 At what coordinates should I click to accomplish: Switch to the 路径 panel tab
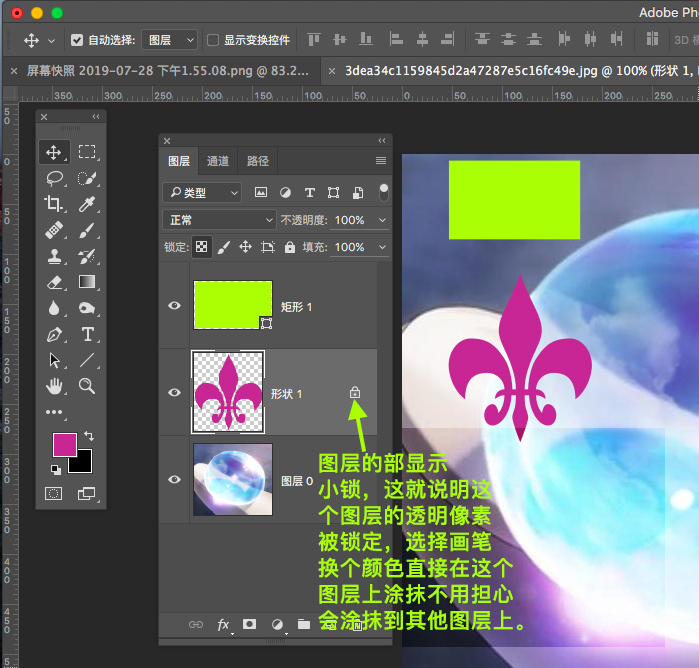(258, 161)
